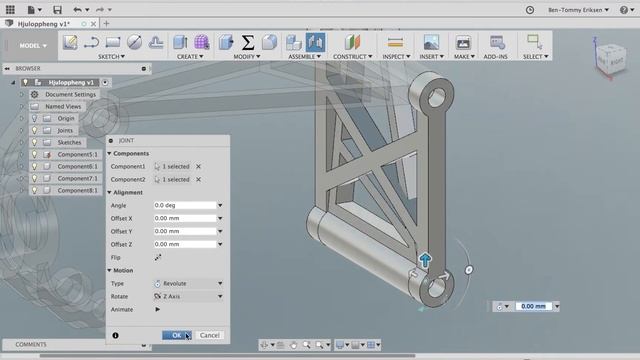Viewport: 640px width, 360px height.
Task: Open the Offset X dropdown arrow
Action: pos(220,218)
